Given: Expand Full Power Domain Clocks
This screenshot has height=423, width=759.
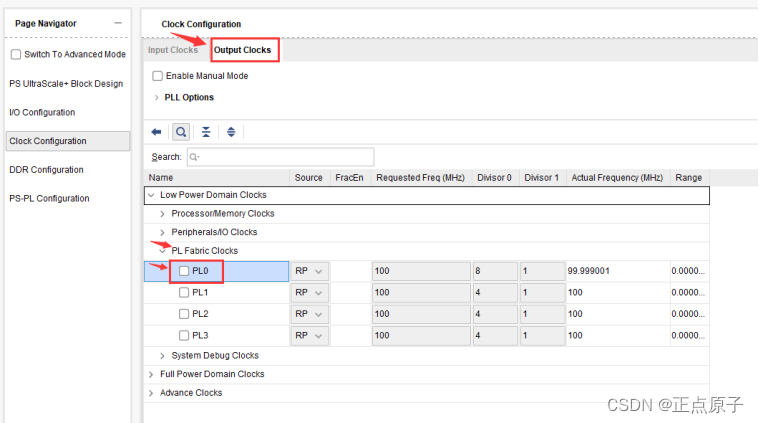Looking at the screenshot, I should pos(151,374).
